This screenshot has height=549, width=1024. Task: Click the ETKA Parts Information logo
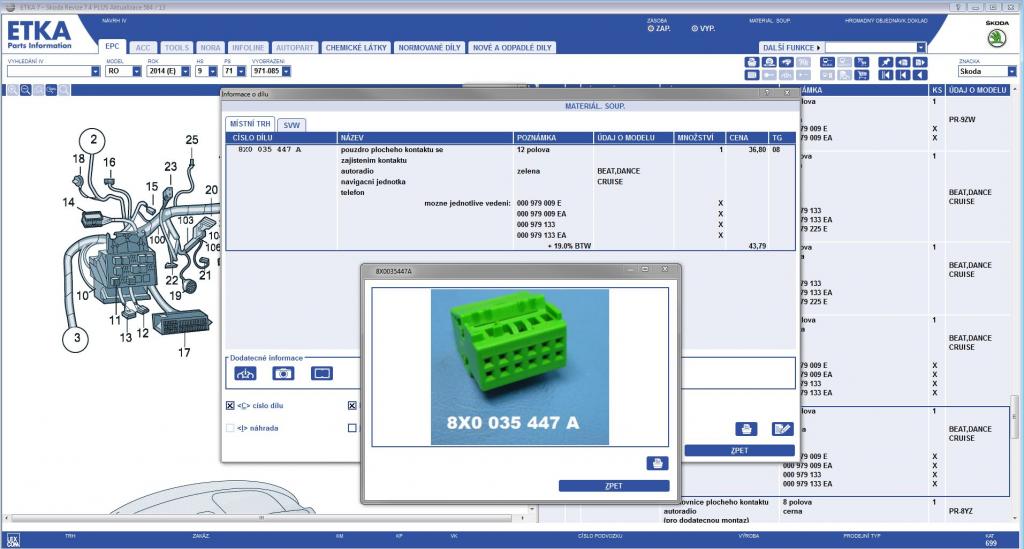(39, 35)
